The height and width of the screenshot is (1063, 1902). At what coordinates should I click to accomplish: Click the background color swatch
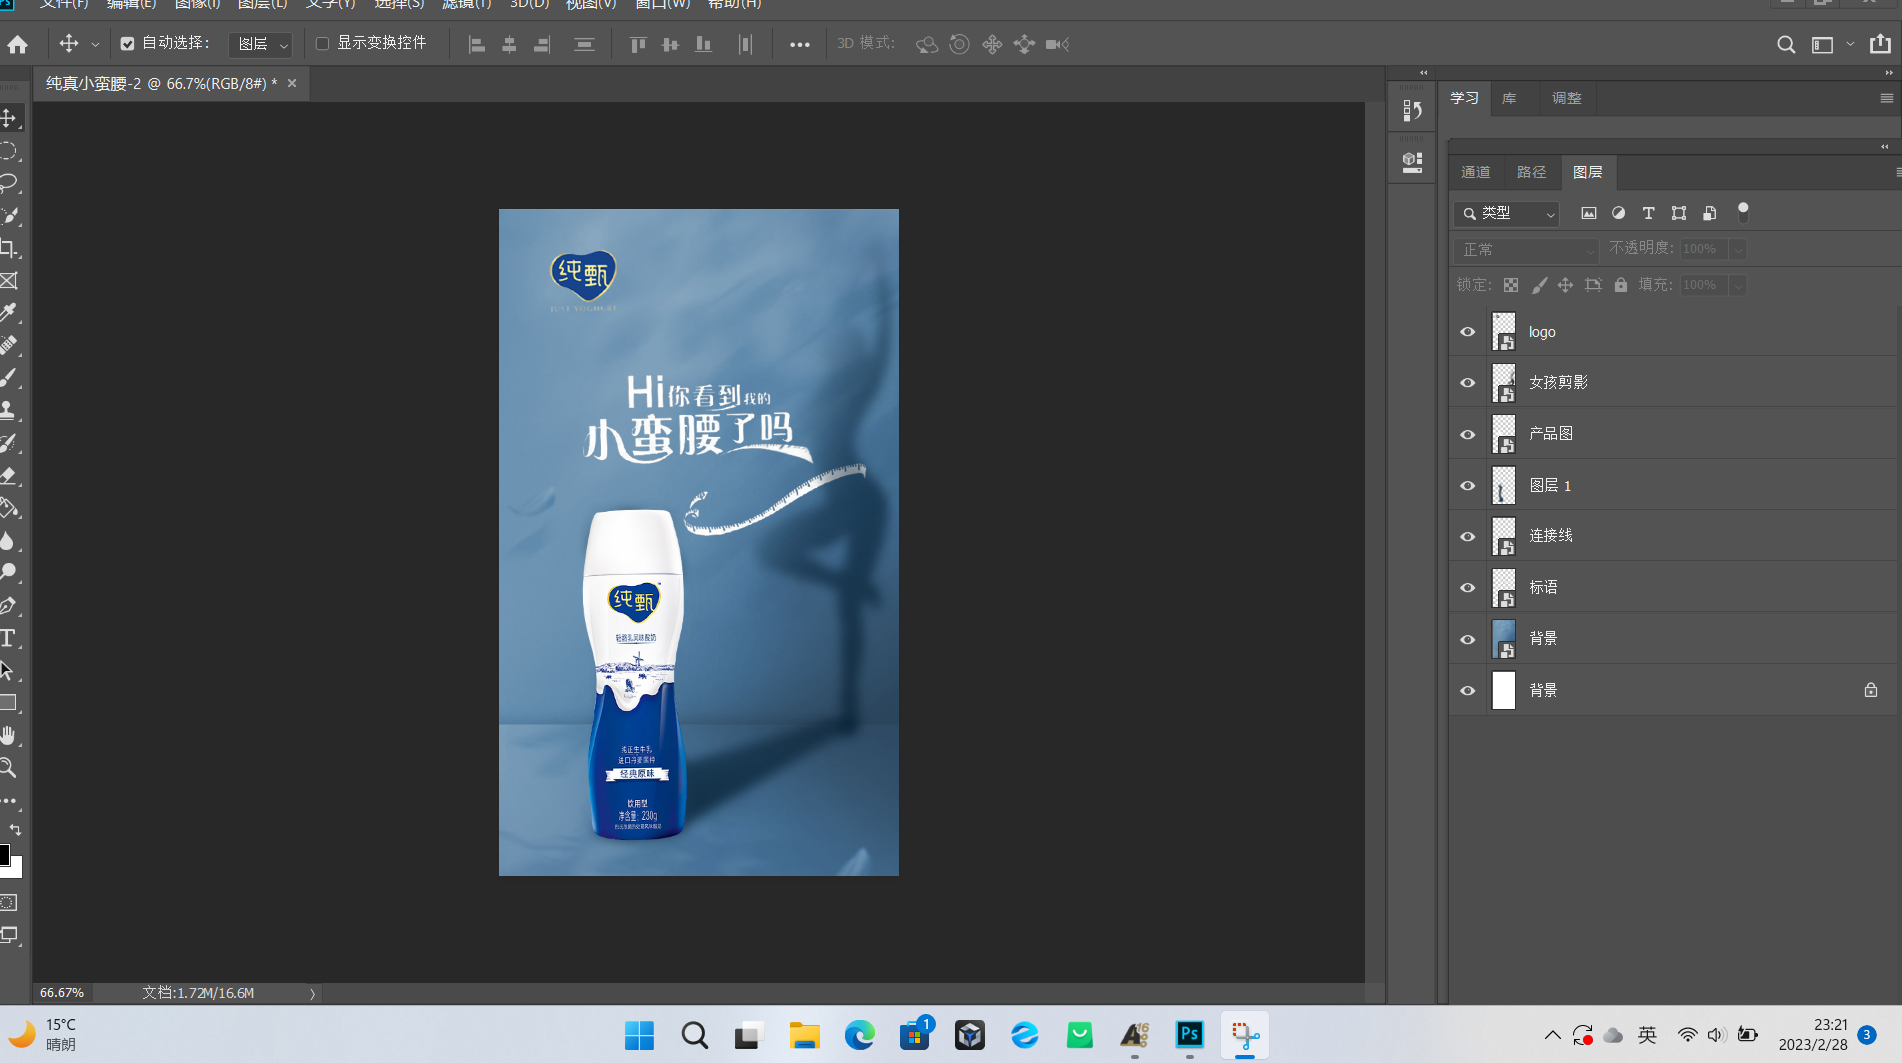[x=16, y=868]
